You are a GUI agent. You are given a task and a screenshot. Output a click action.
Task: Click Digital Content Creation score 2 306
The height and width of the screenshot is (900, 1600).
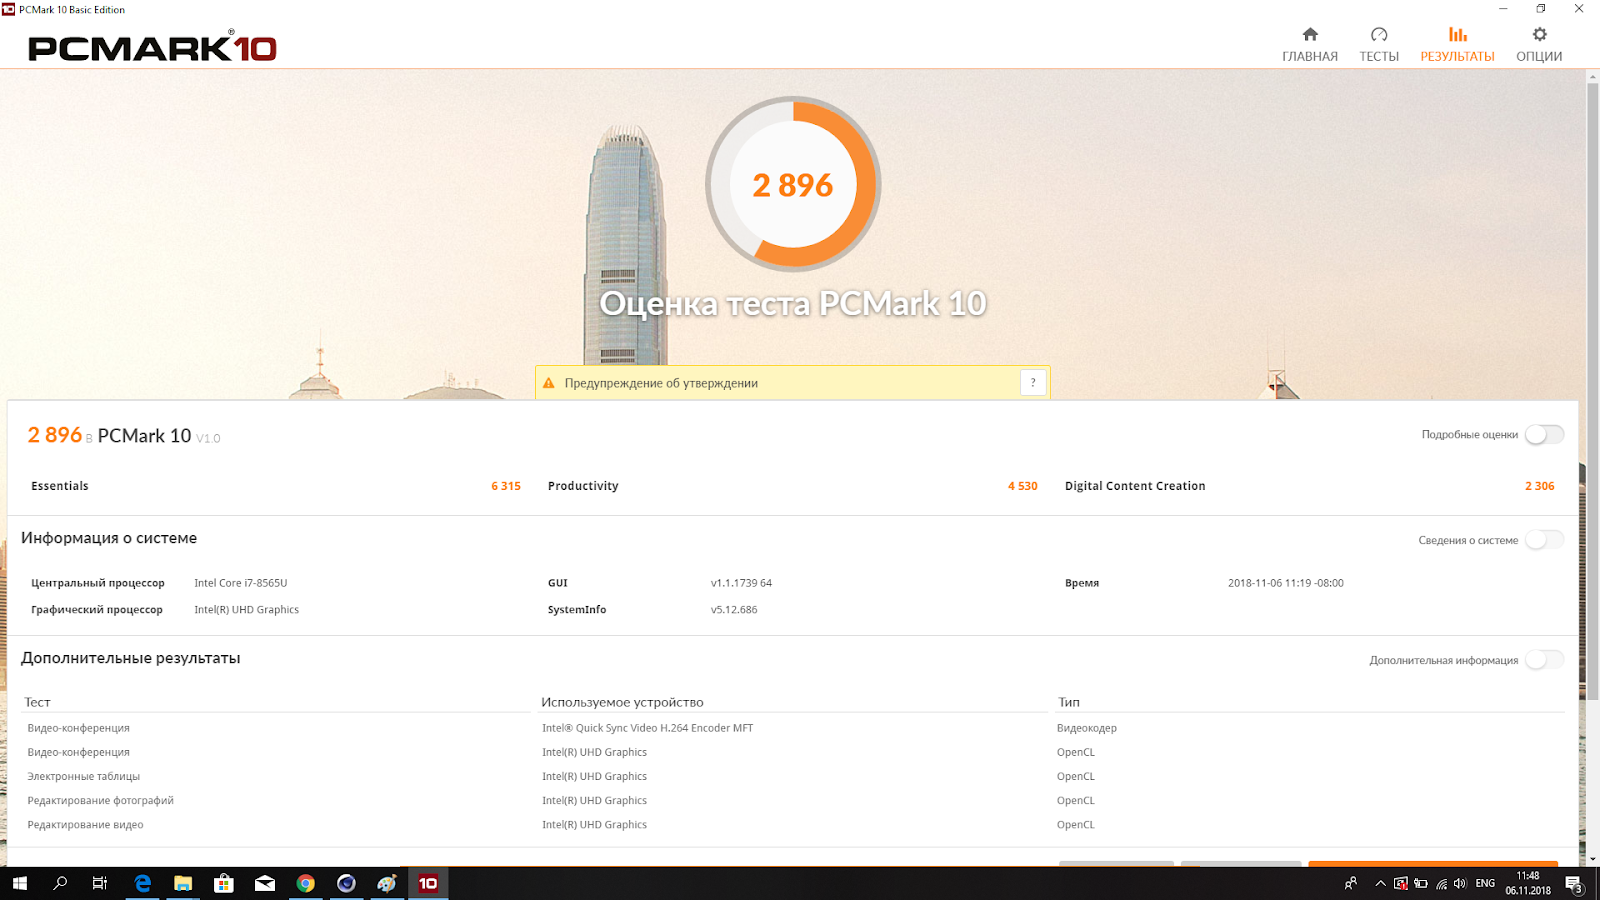(x=1539, y=486)
